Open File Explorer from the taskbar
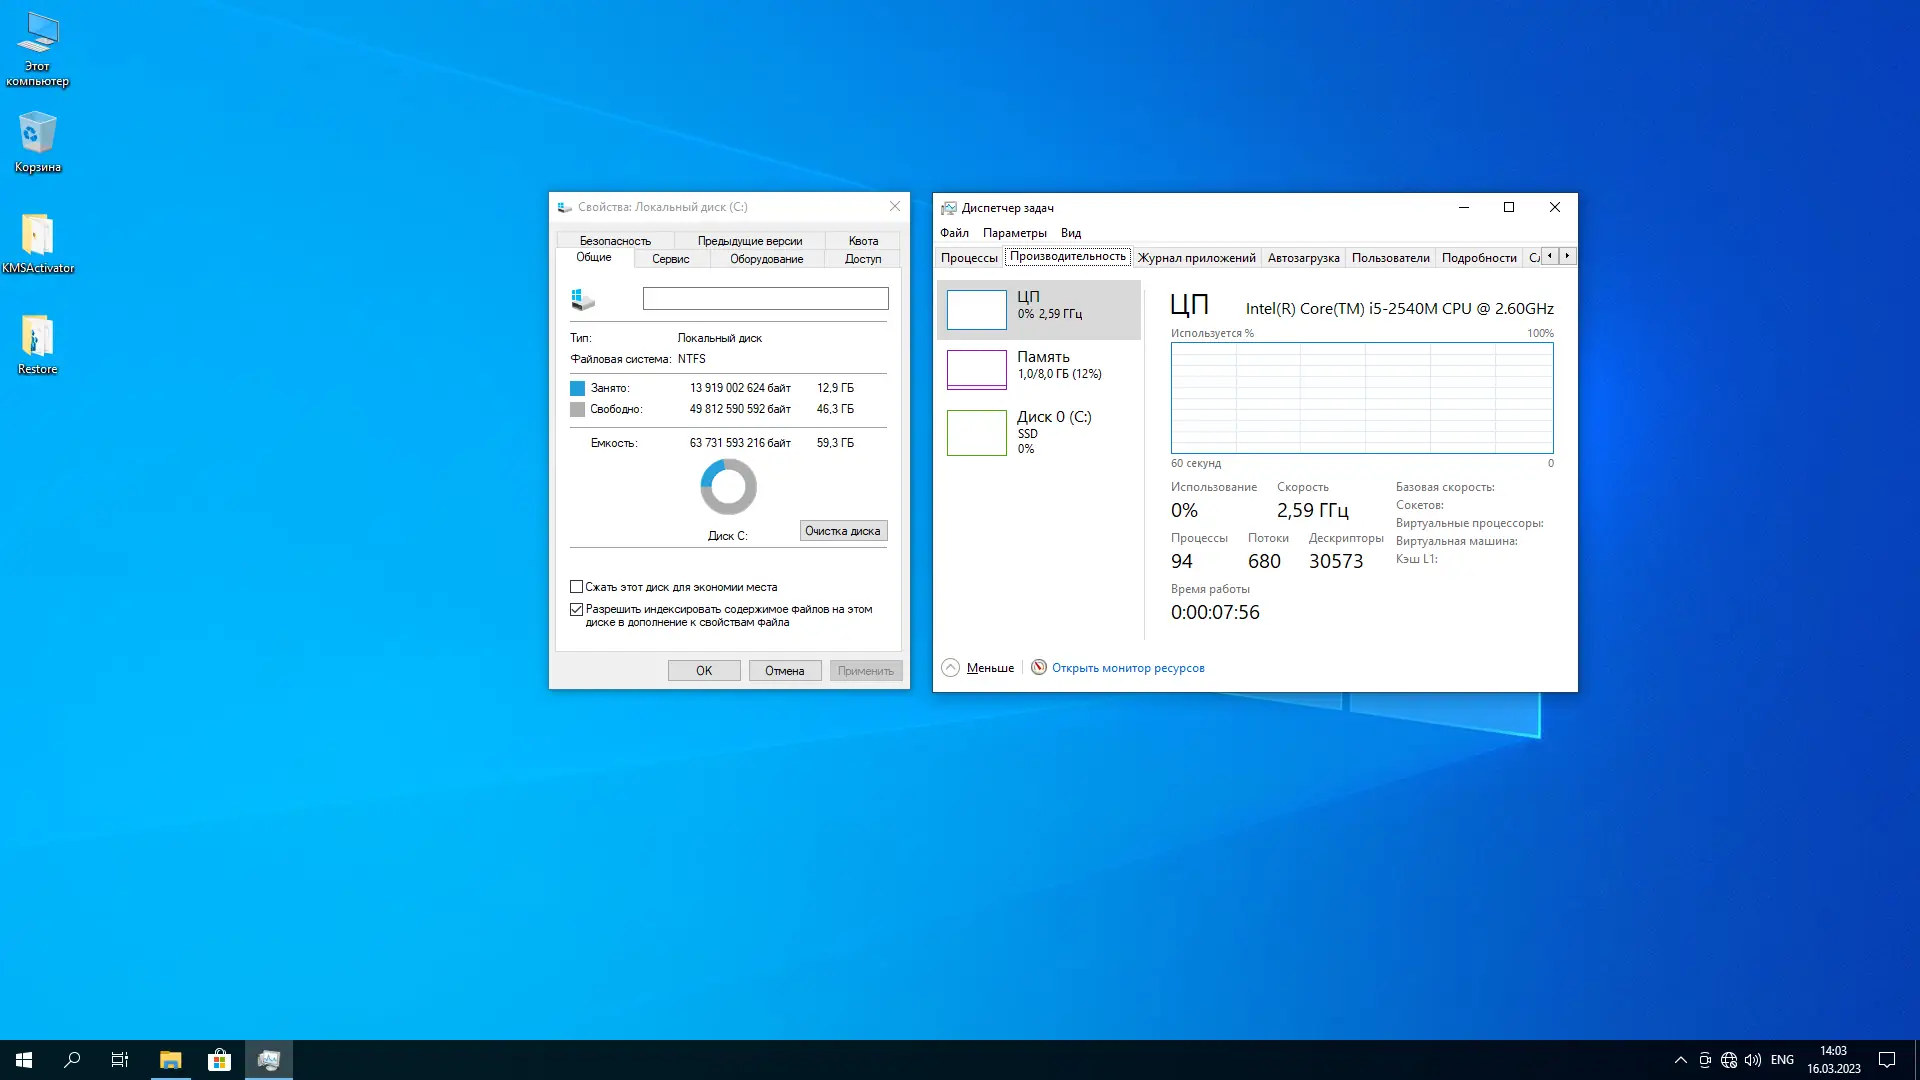The height and width of the screenshot is (1080, 1920). 170,1060
